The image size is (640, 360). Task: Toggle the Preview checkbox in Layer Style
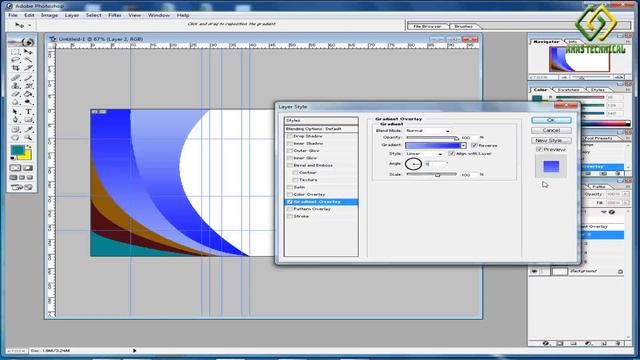[539, 149]
